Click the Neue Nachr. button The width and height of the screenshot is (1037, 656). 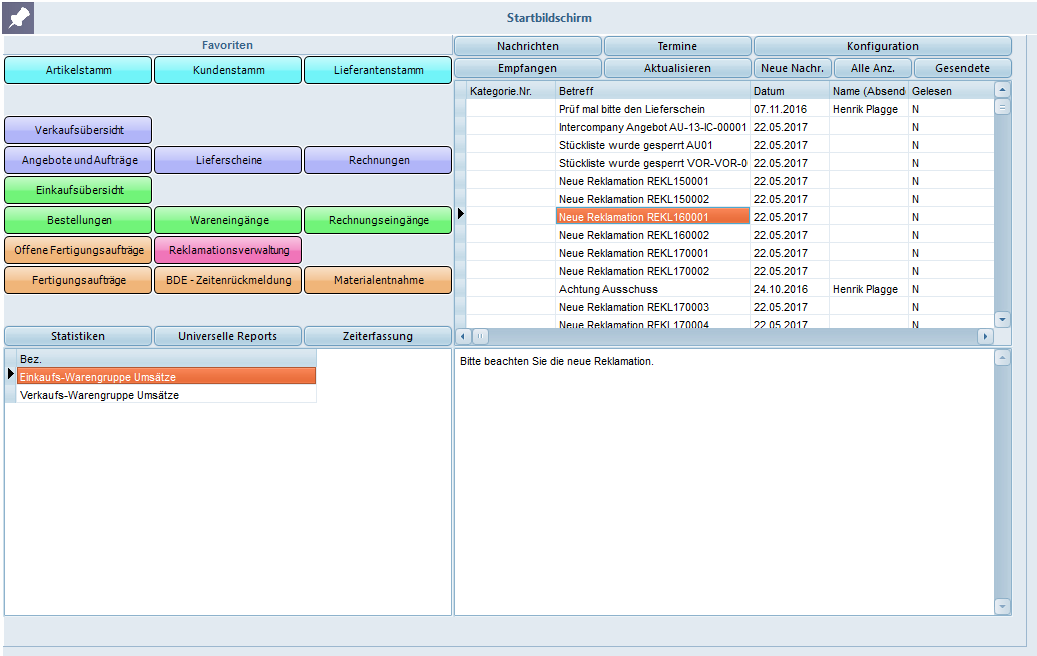(x=792, y=68)
